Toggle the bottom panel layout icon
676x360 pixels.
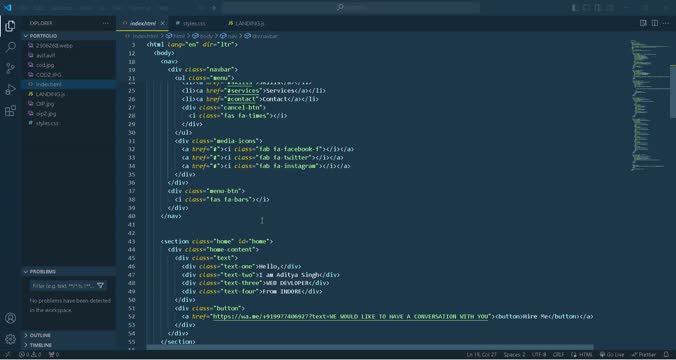(x=586, y=7)
